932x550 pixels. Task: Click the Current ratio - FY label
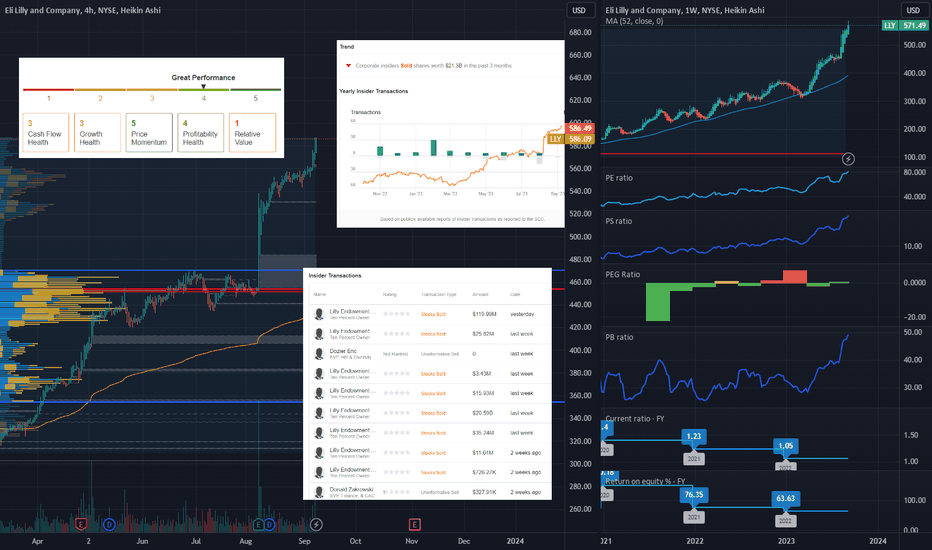(635, 419)
